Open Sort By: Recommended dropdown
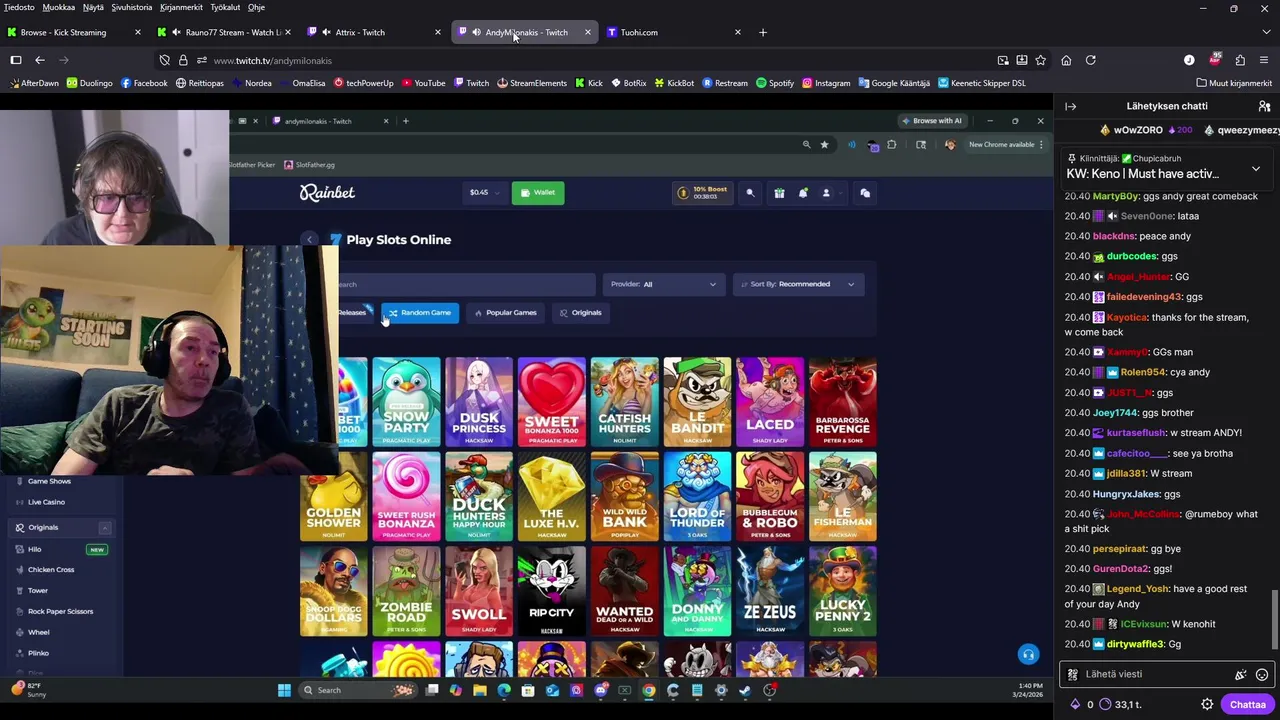 pos(797,284)
